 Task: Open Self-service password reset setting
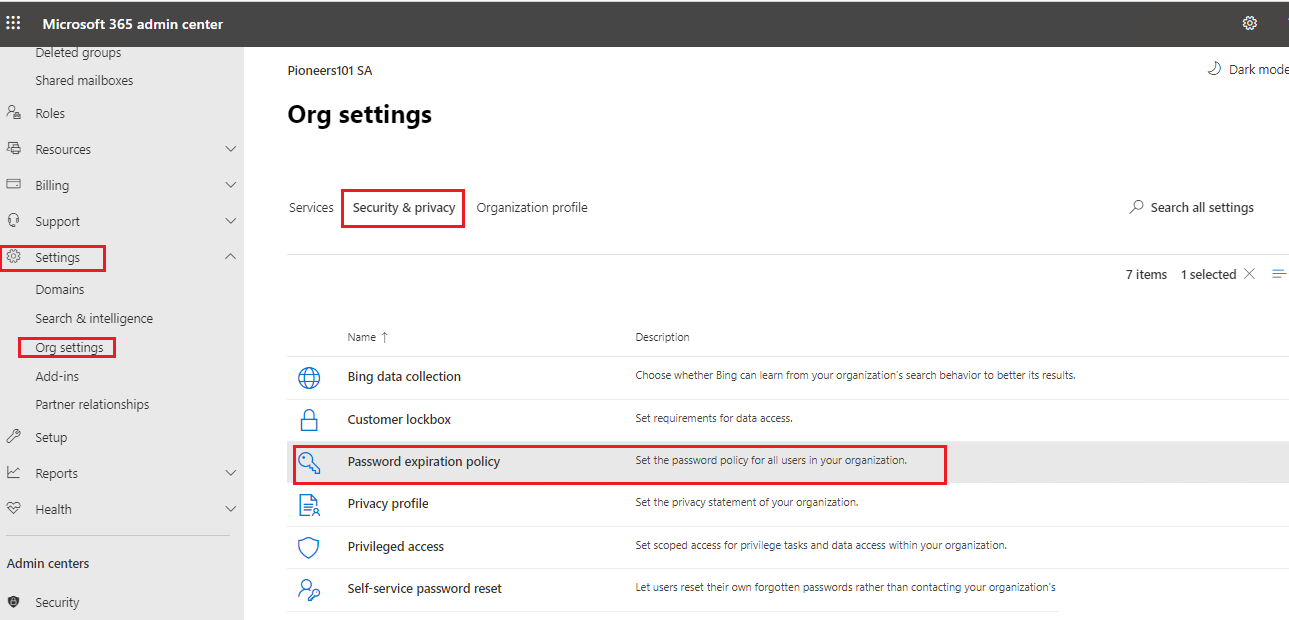click(x=425, y=589)
